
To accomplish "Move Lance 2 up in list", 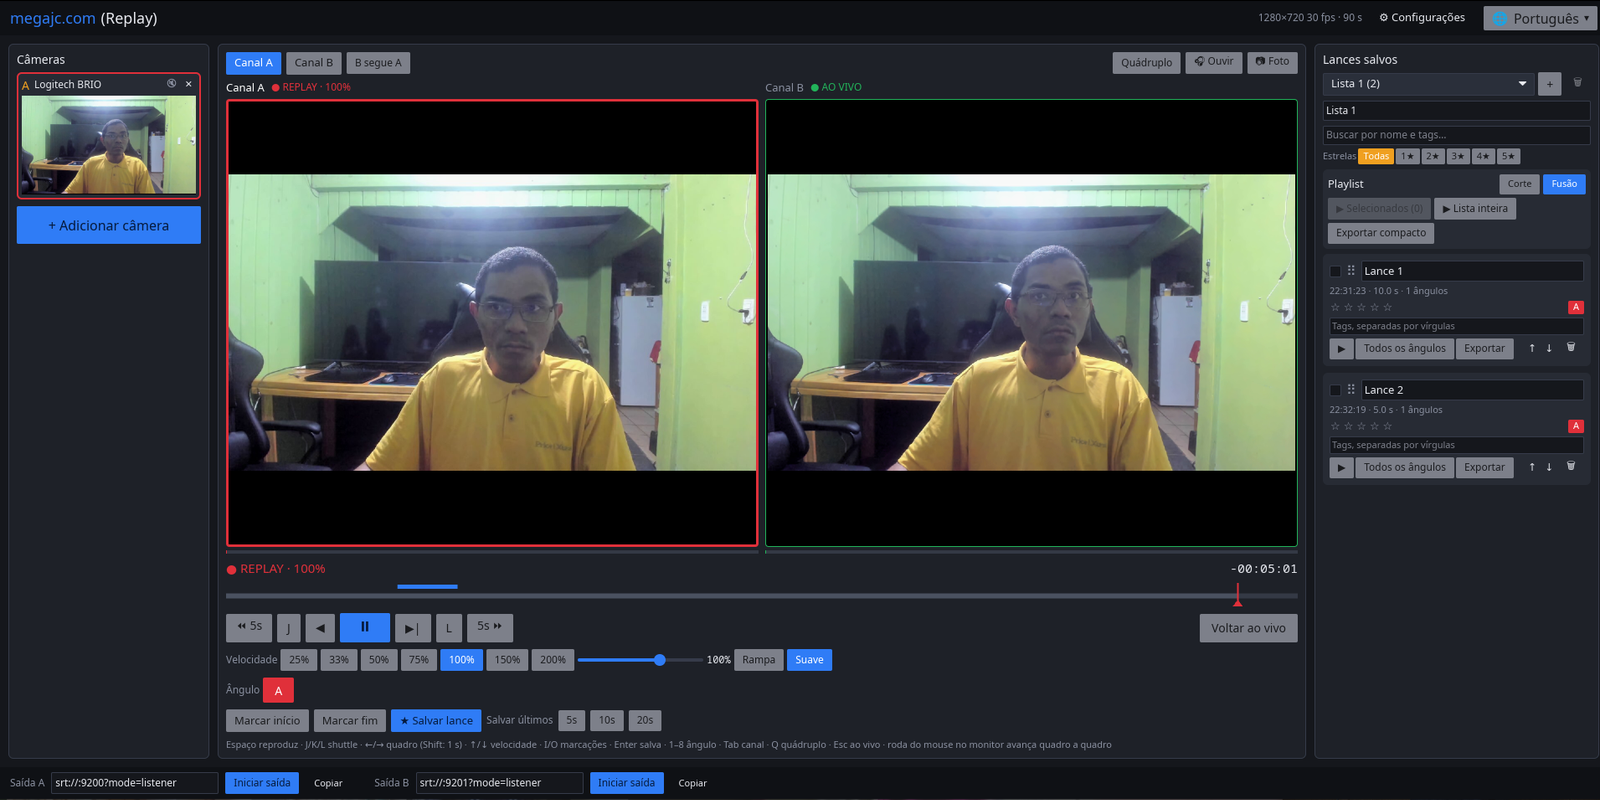I will click(1531, 467).
